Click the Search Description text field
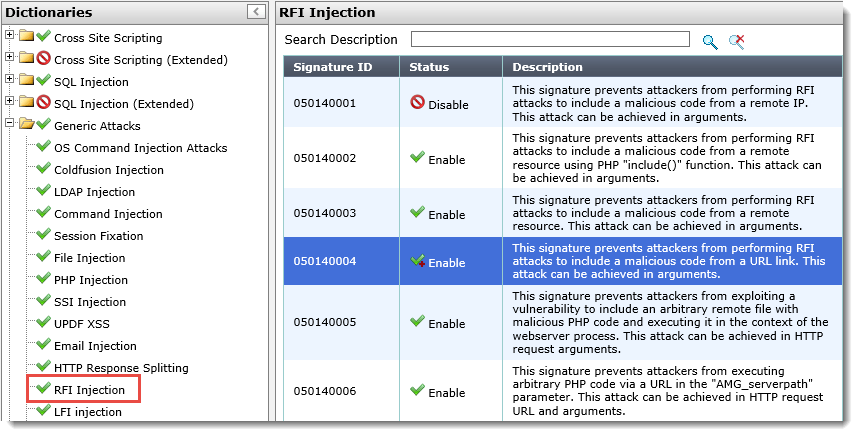Viewport: 858px width, 436px height. (x=550, y=40)
